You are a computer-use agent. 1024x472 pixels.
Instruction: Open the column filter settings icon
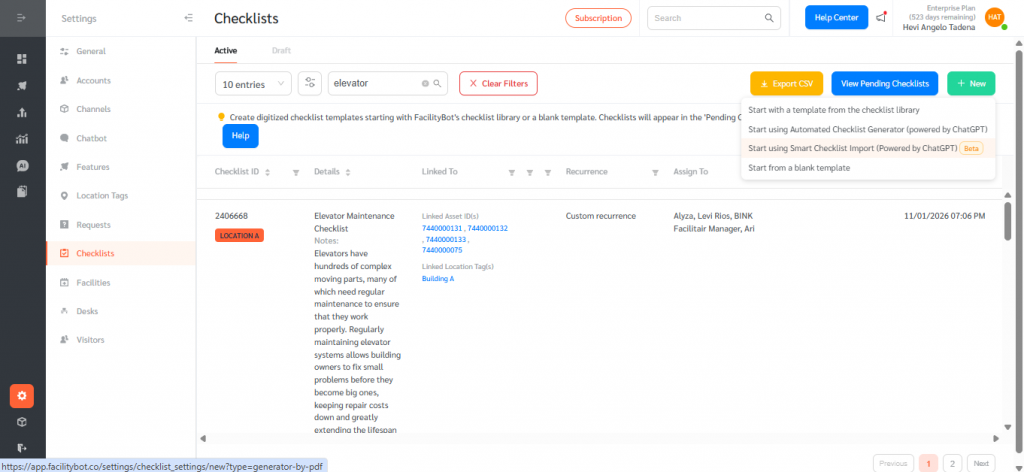pos(310,83)
